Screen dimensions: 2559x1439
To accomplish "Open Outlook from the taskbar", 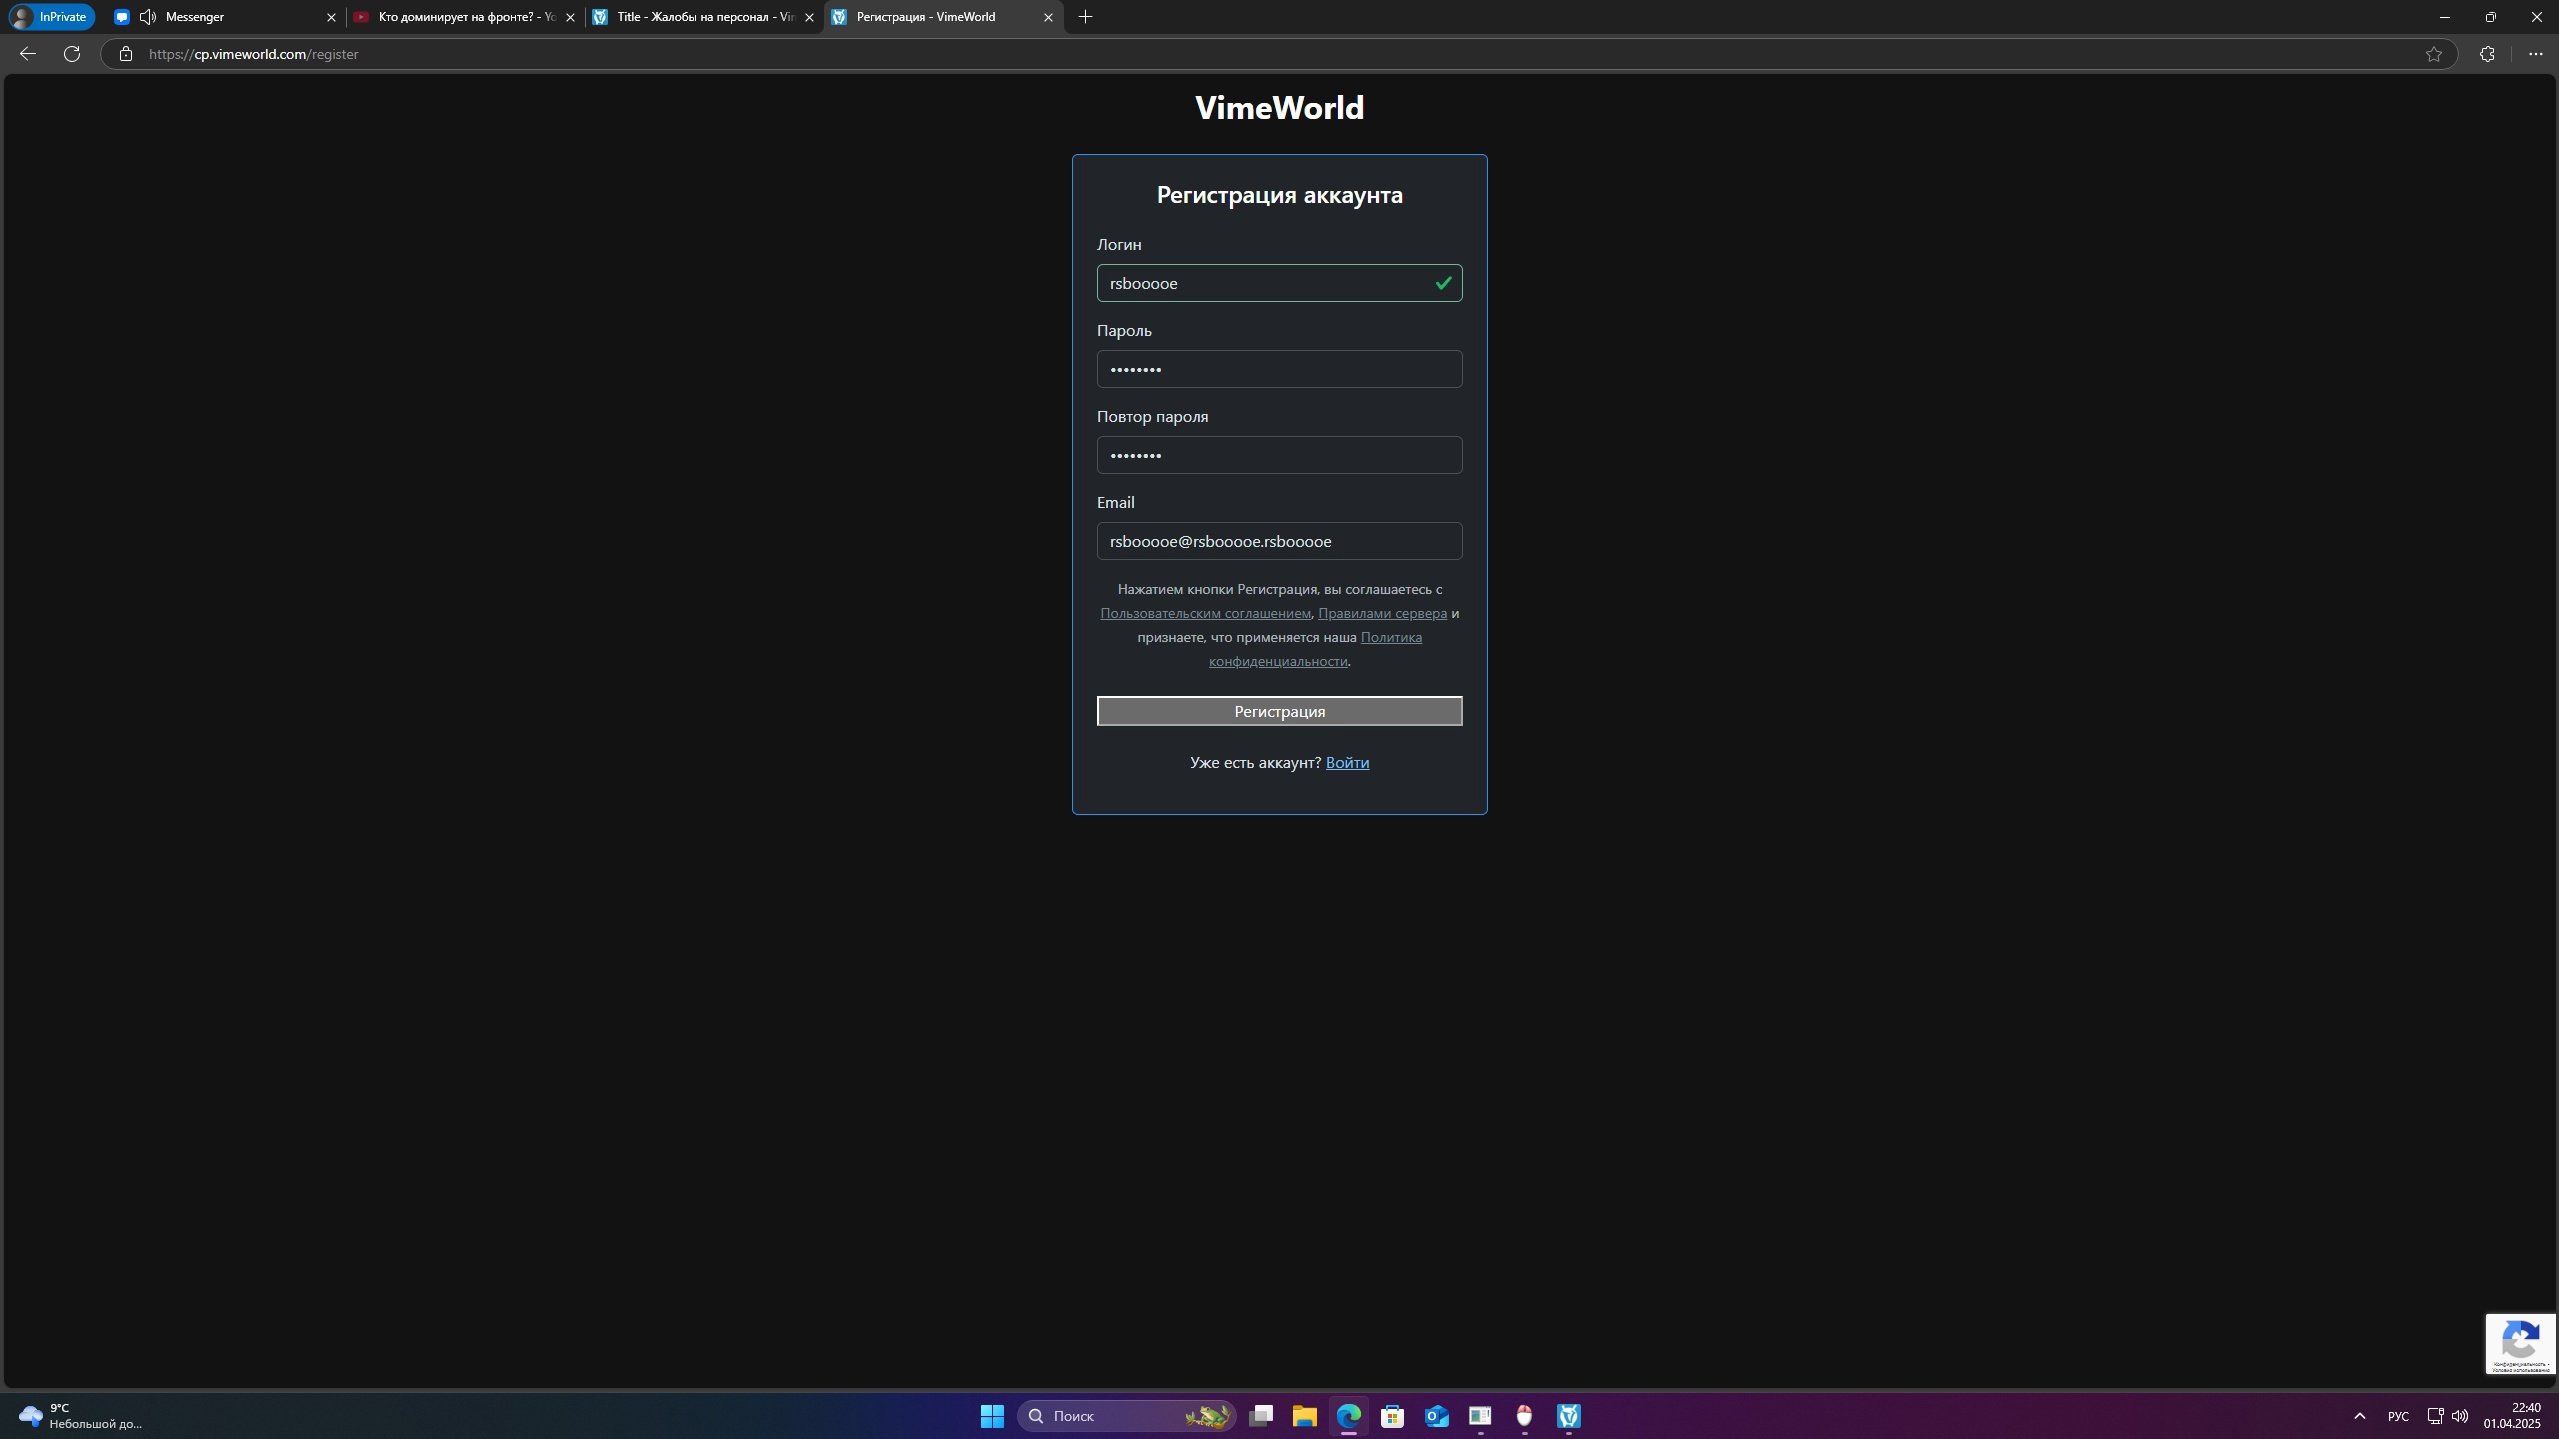I will tap(1436, 1416).
